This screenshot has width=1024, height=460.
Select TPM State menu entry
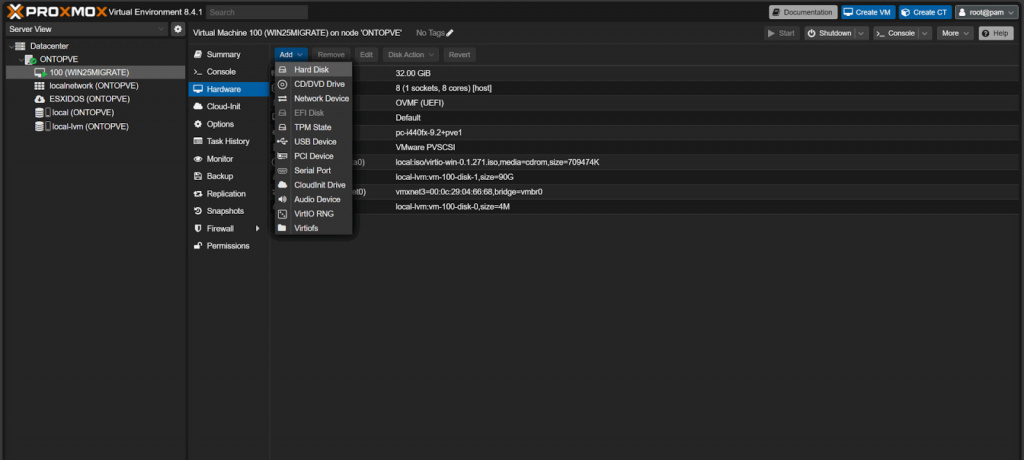313,127
